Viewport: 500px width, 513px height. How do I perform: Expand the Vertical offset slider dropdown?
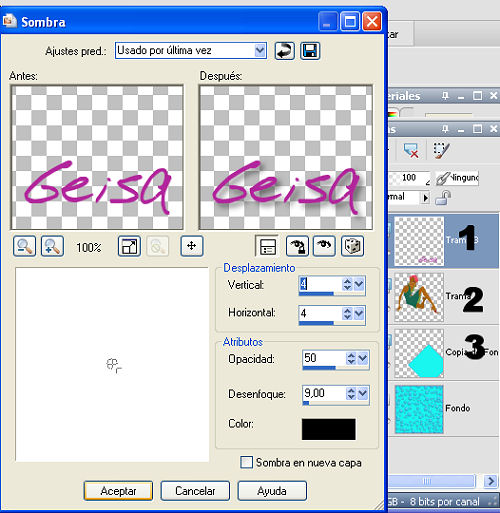359,284
